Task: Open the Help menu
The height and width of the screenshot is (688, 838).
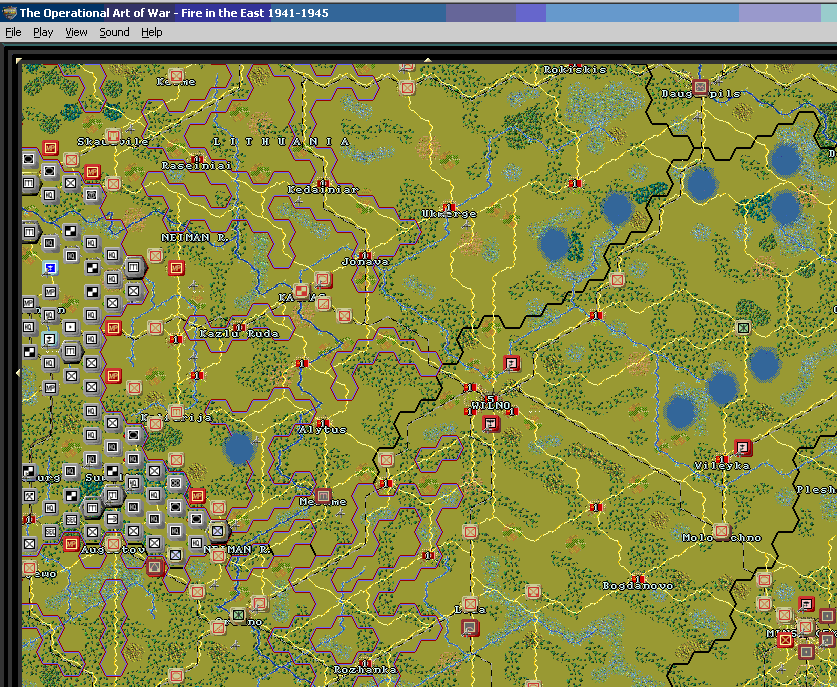Action: (152, 32)
